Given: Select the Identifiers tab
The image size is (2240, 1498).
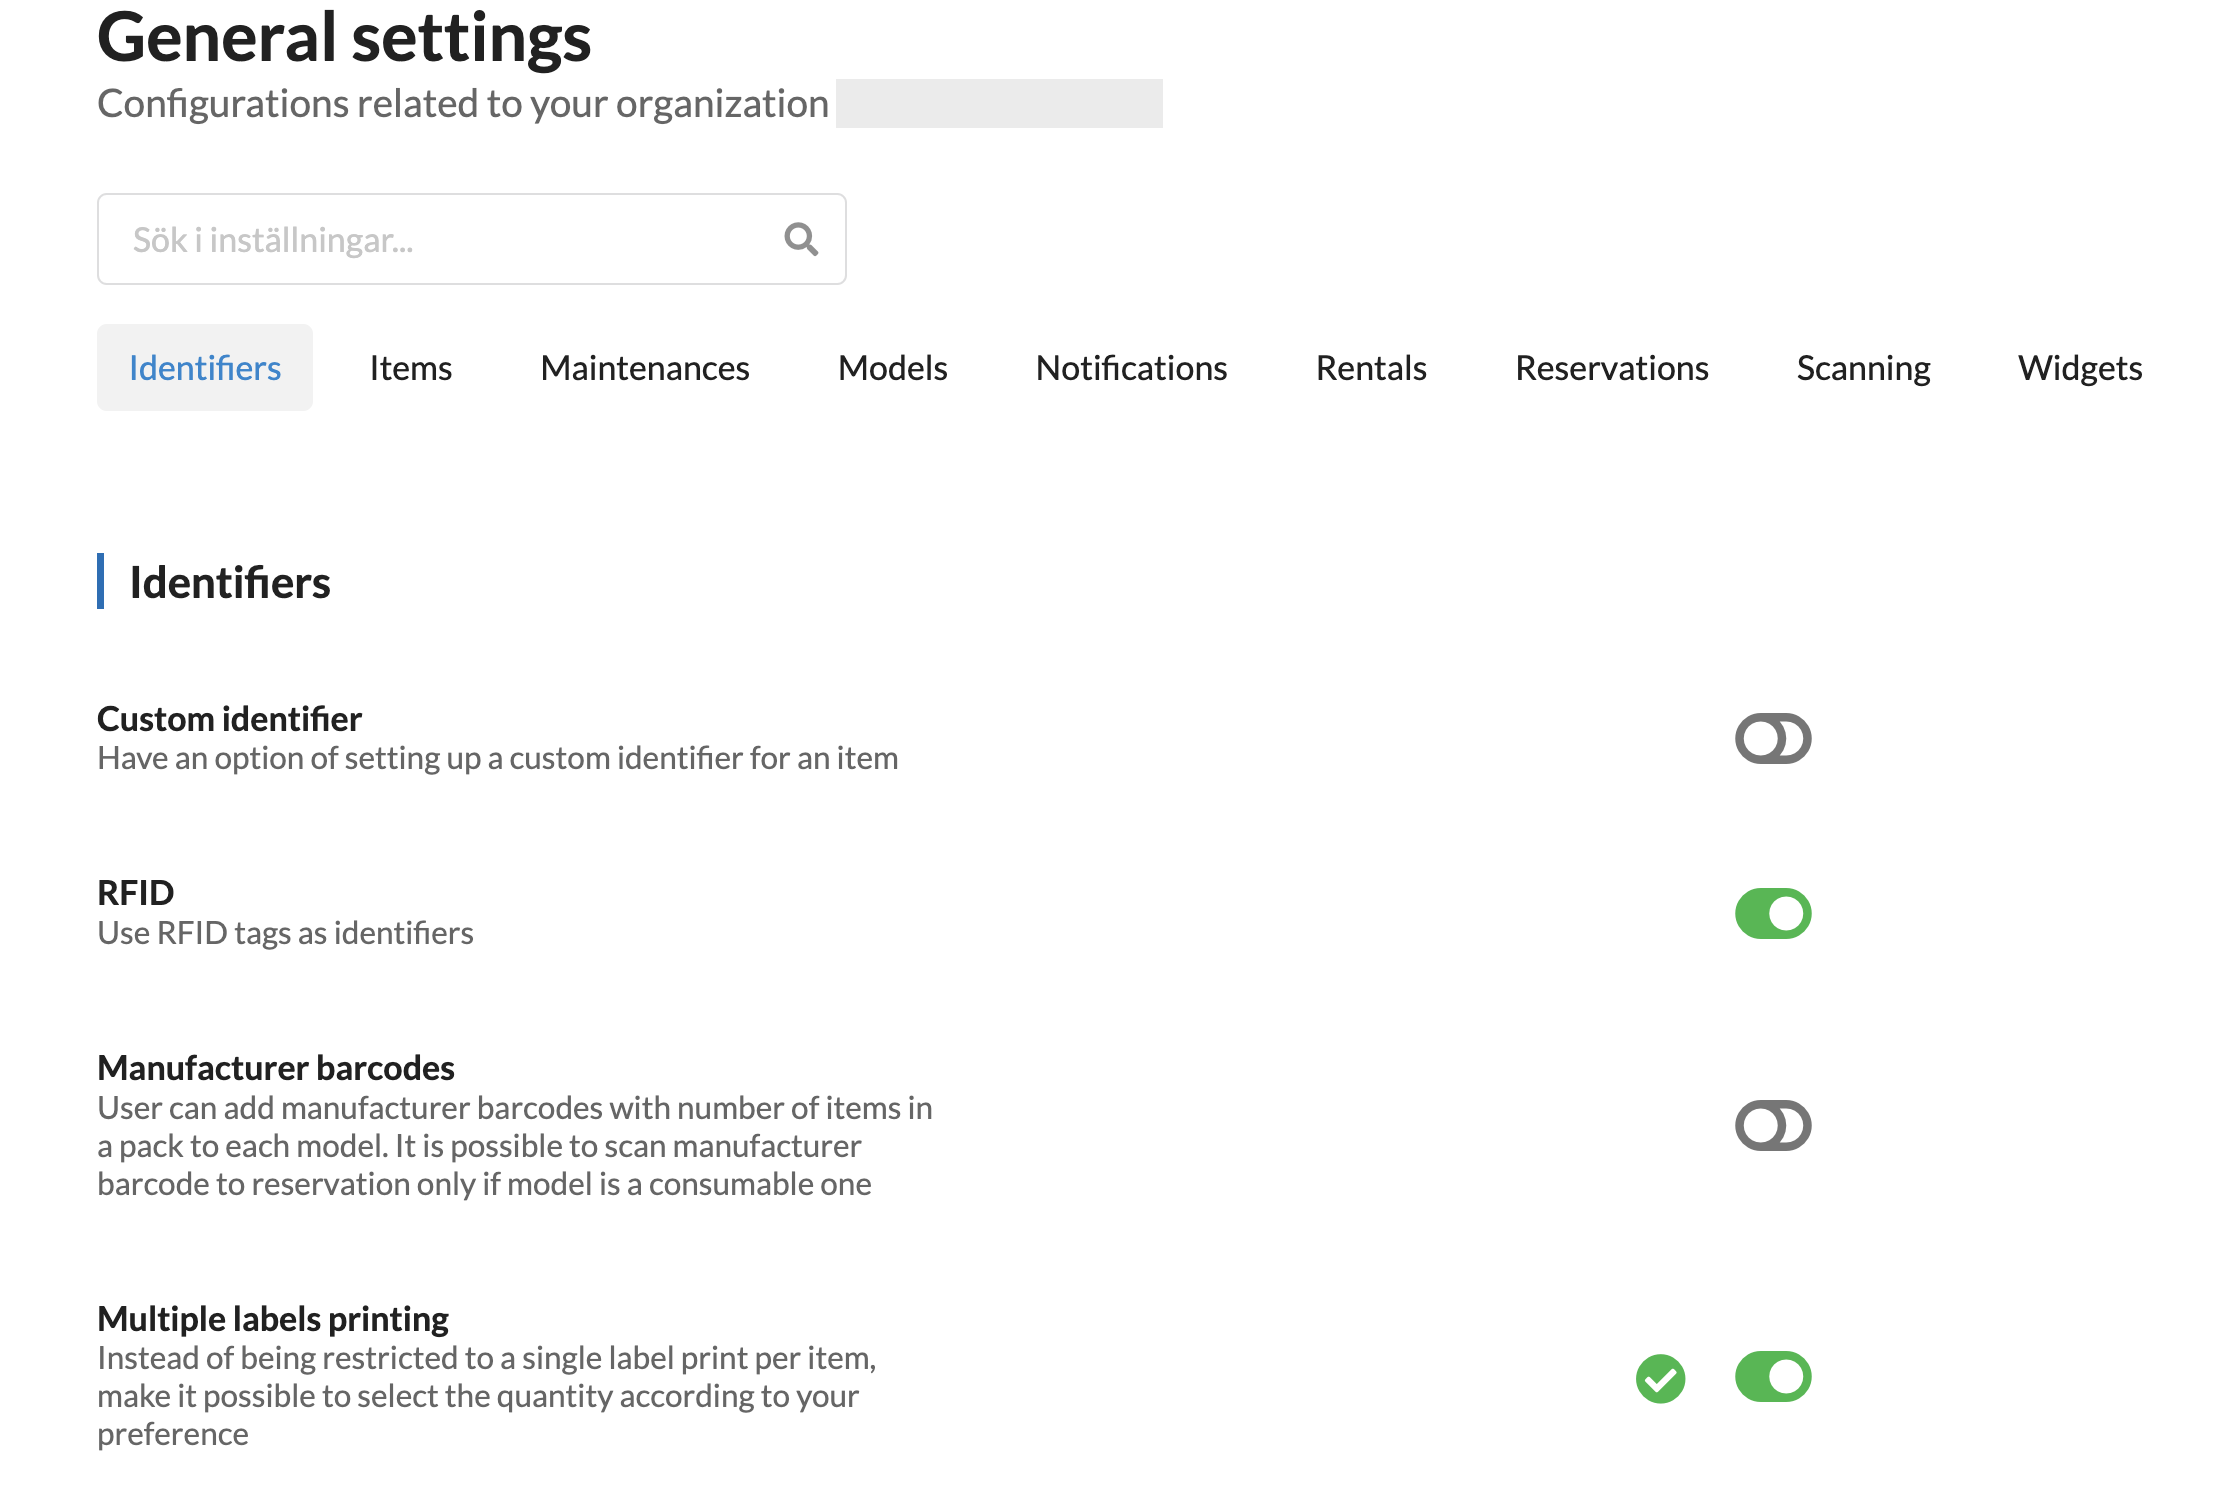Looking at the screenshot, I should 205,368.
